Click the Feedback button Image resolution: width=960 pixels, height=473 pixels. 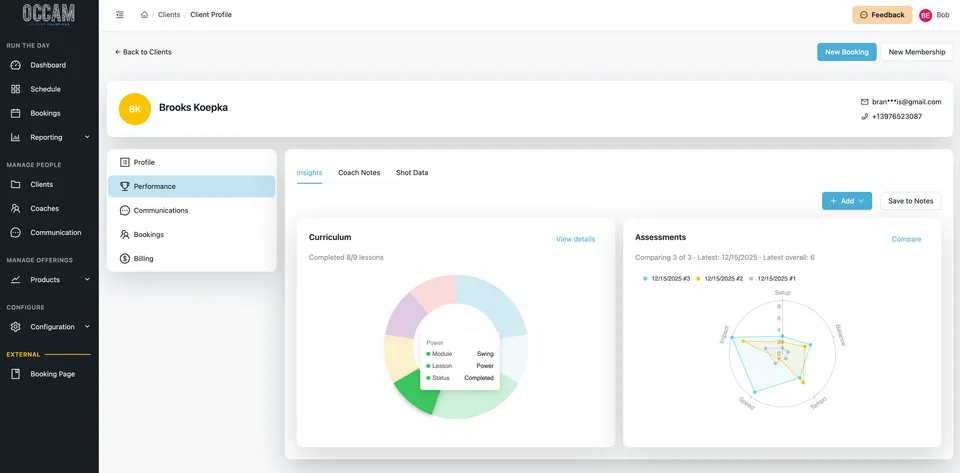pos(882,15)
